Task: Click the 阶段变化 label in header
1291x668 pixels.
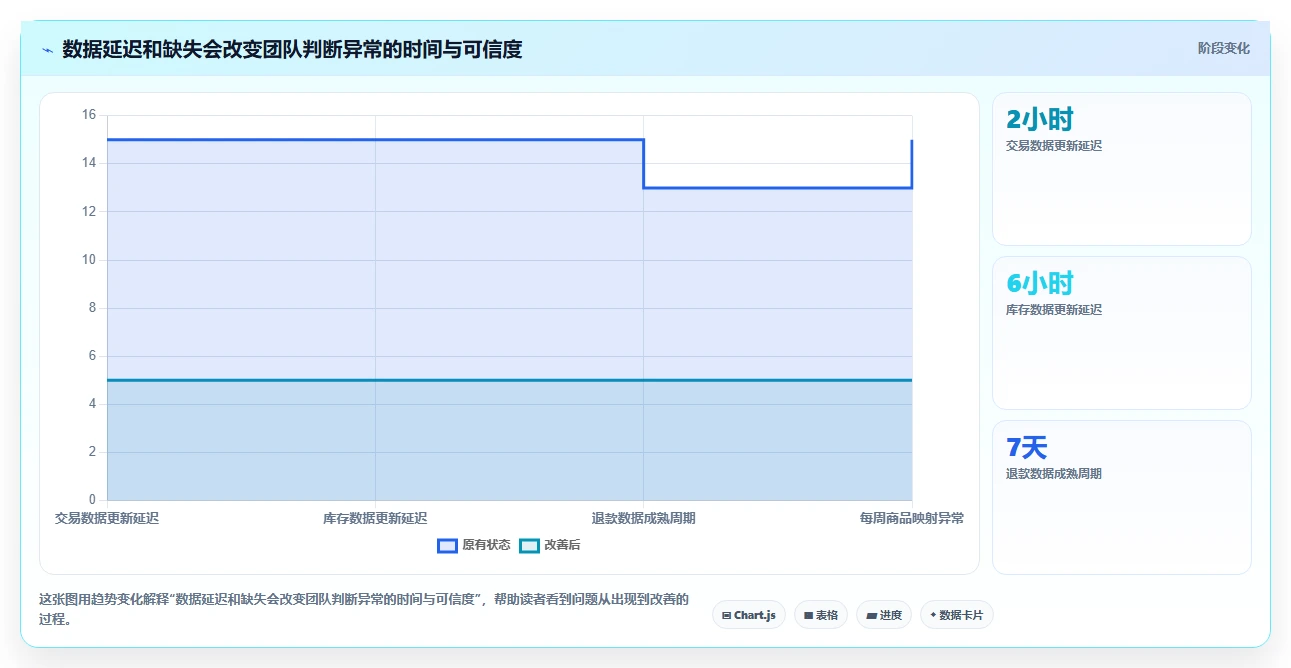Action: pyautogui.click(x=1223, y=48)
